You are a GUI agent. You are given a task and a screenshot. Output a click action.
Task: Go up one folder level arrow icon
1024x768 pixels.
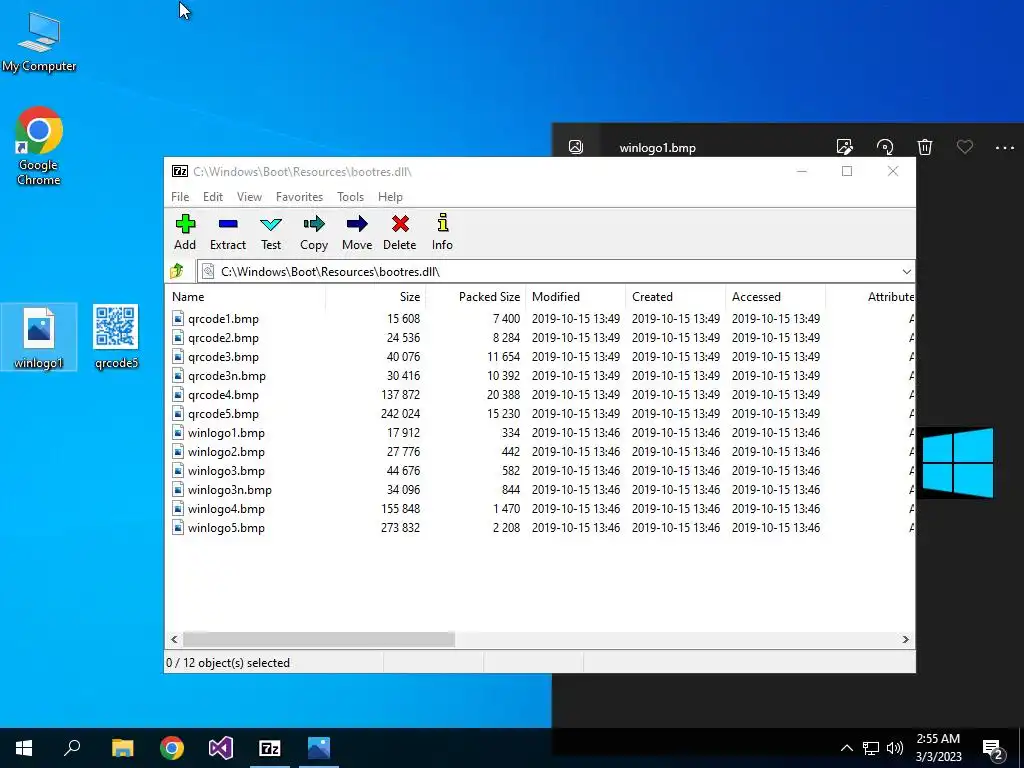(x=176, y=271)
